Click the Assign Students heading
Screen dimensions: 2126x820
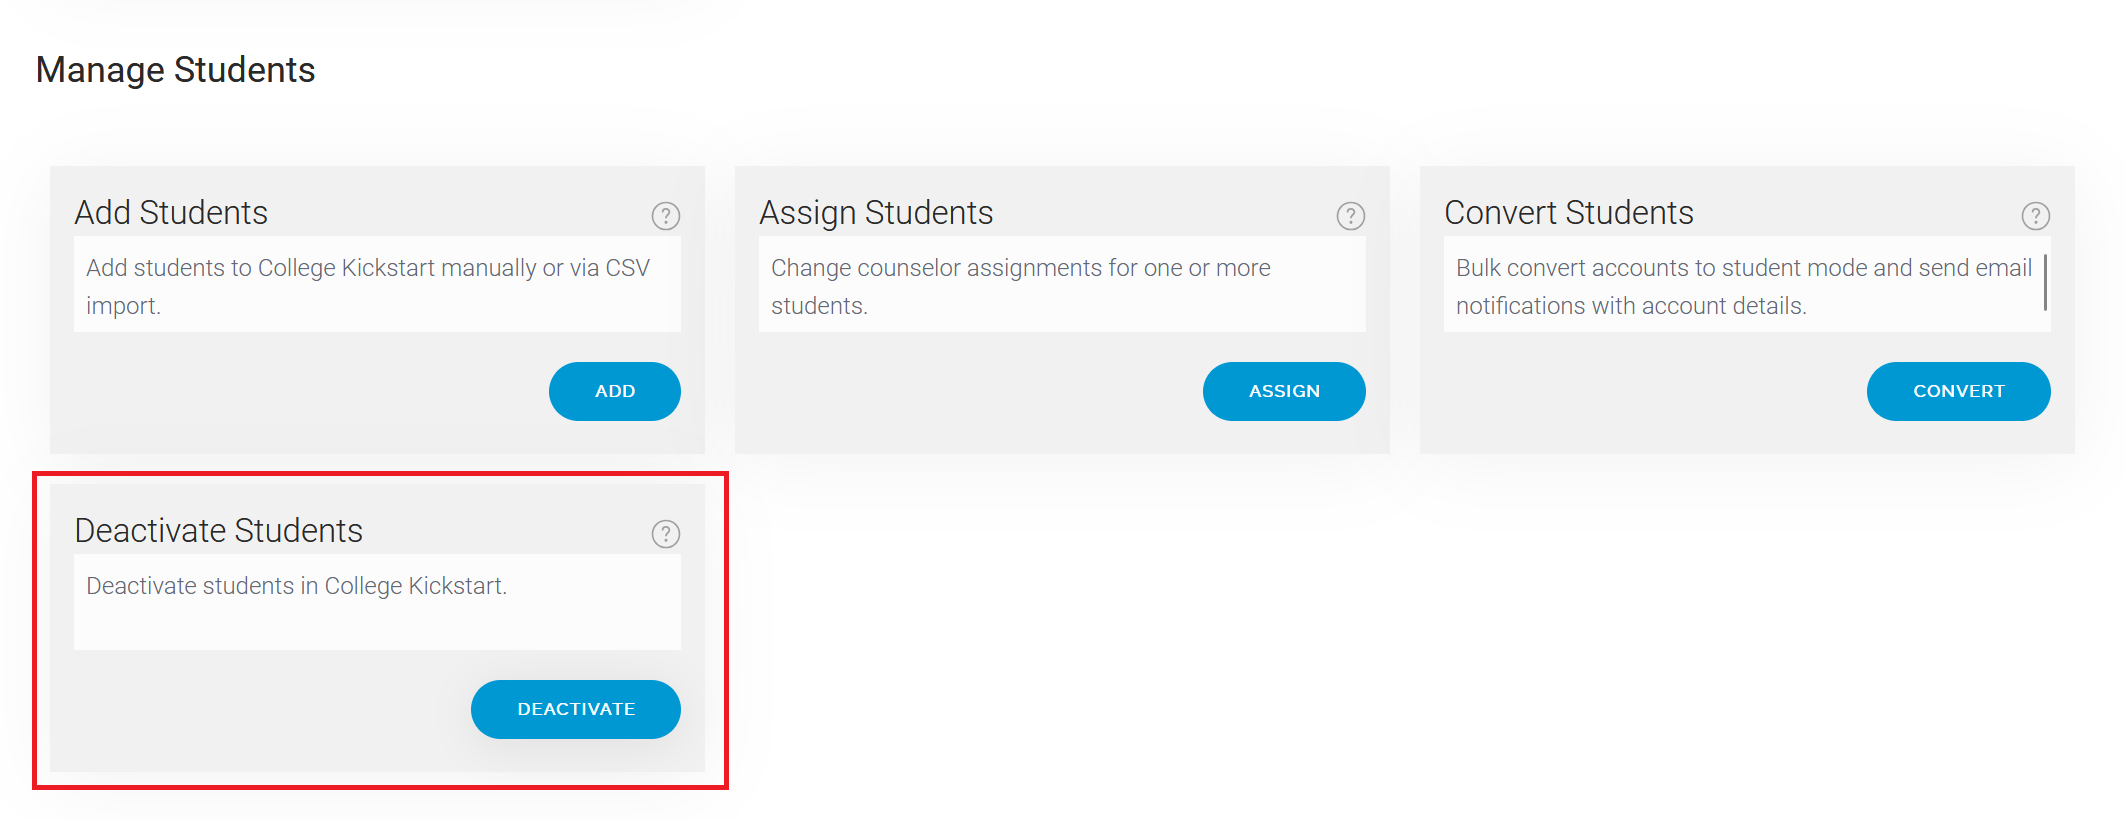[876, 213]
